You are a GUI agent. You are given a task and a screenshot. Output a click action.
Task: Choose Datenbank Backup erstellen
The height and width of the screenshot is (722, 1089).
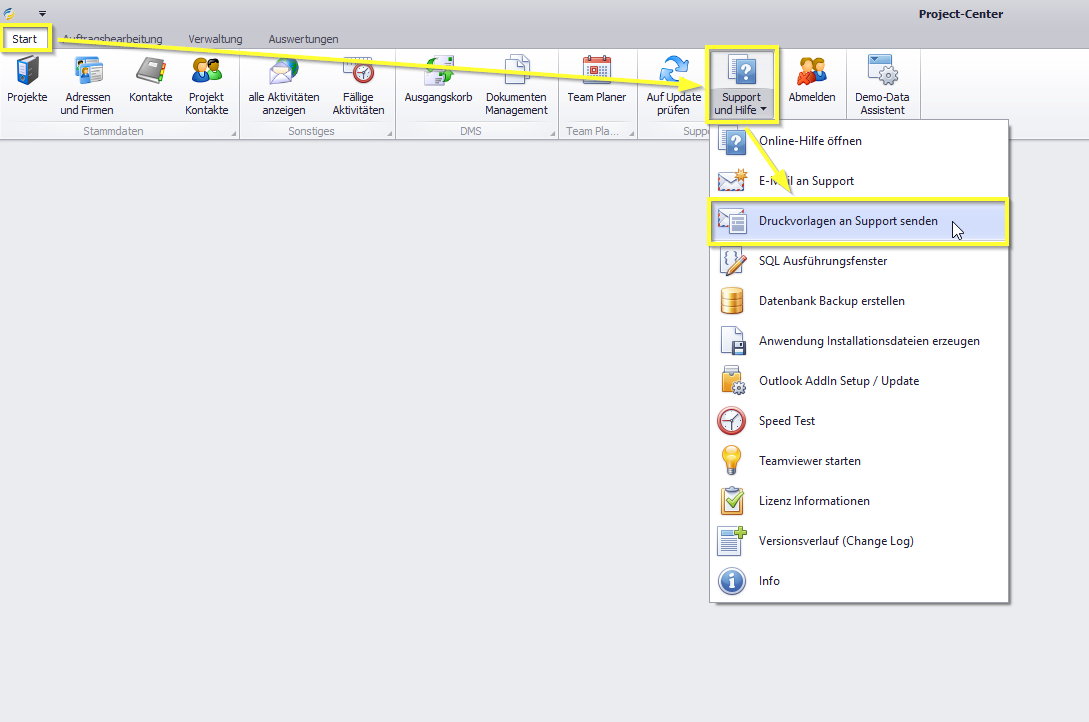click(831, 301)
